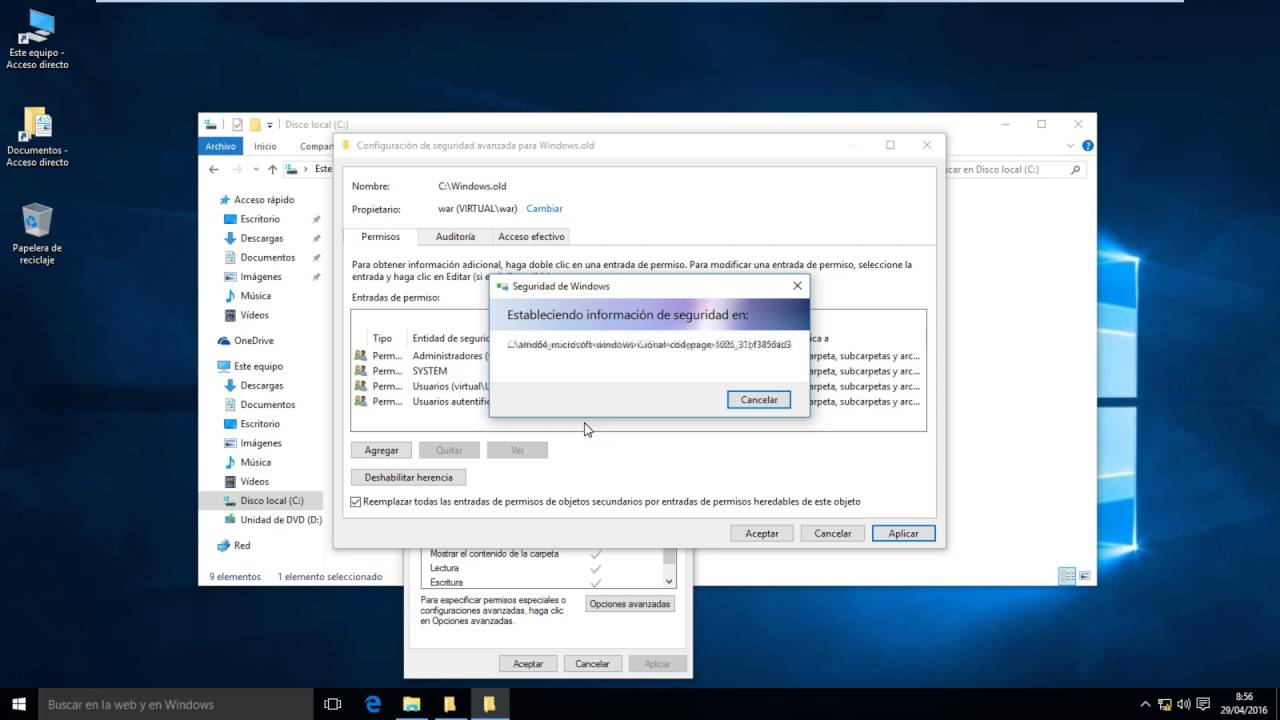
Task: Click the Properties quick-access icon in Explorer title bar
Action: tap(237, 125)
